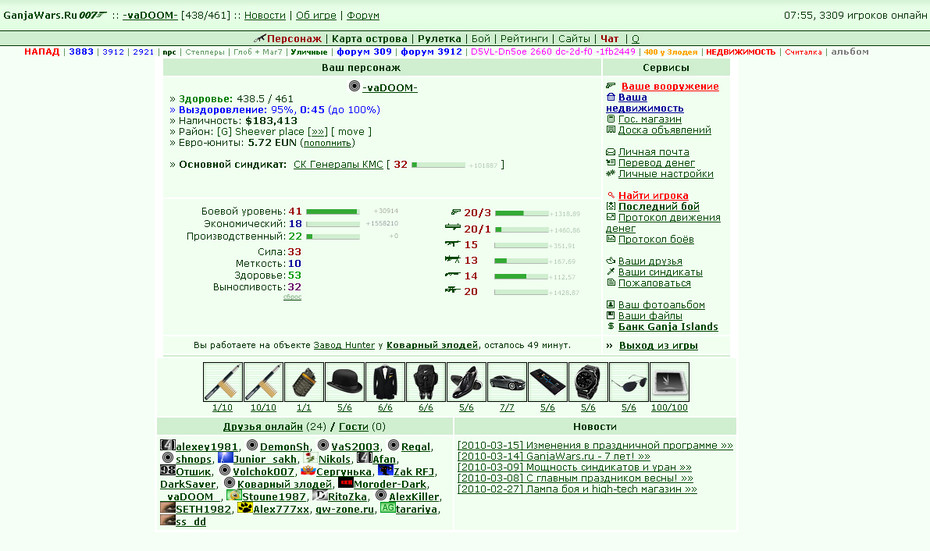Open Личная почта
930x551 pixels.
(x=654, y=152)
